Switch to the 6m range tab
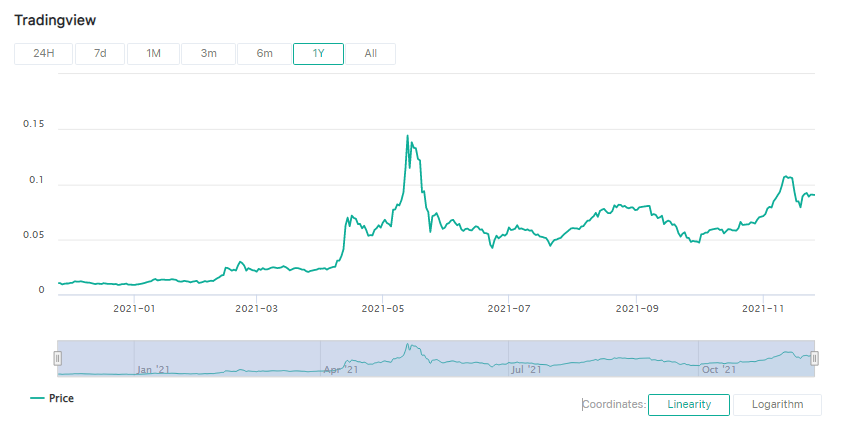 pos(264,54)
